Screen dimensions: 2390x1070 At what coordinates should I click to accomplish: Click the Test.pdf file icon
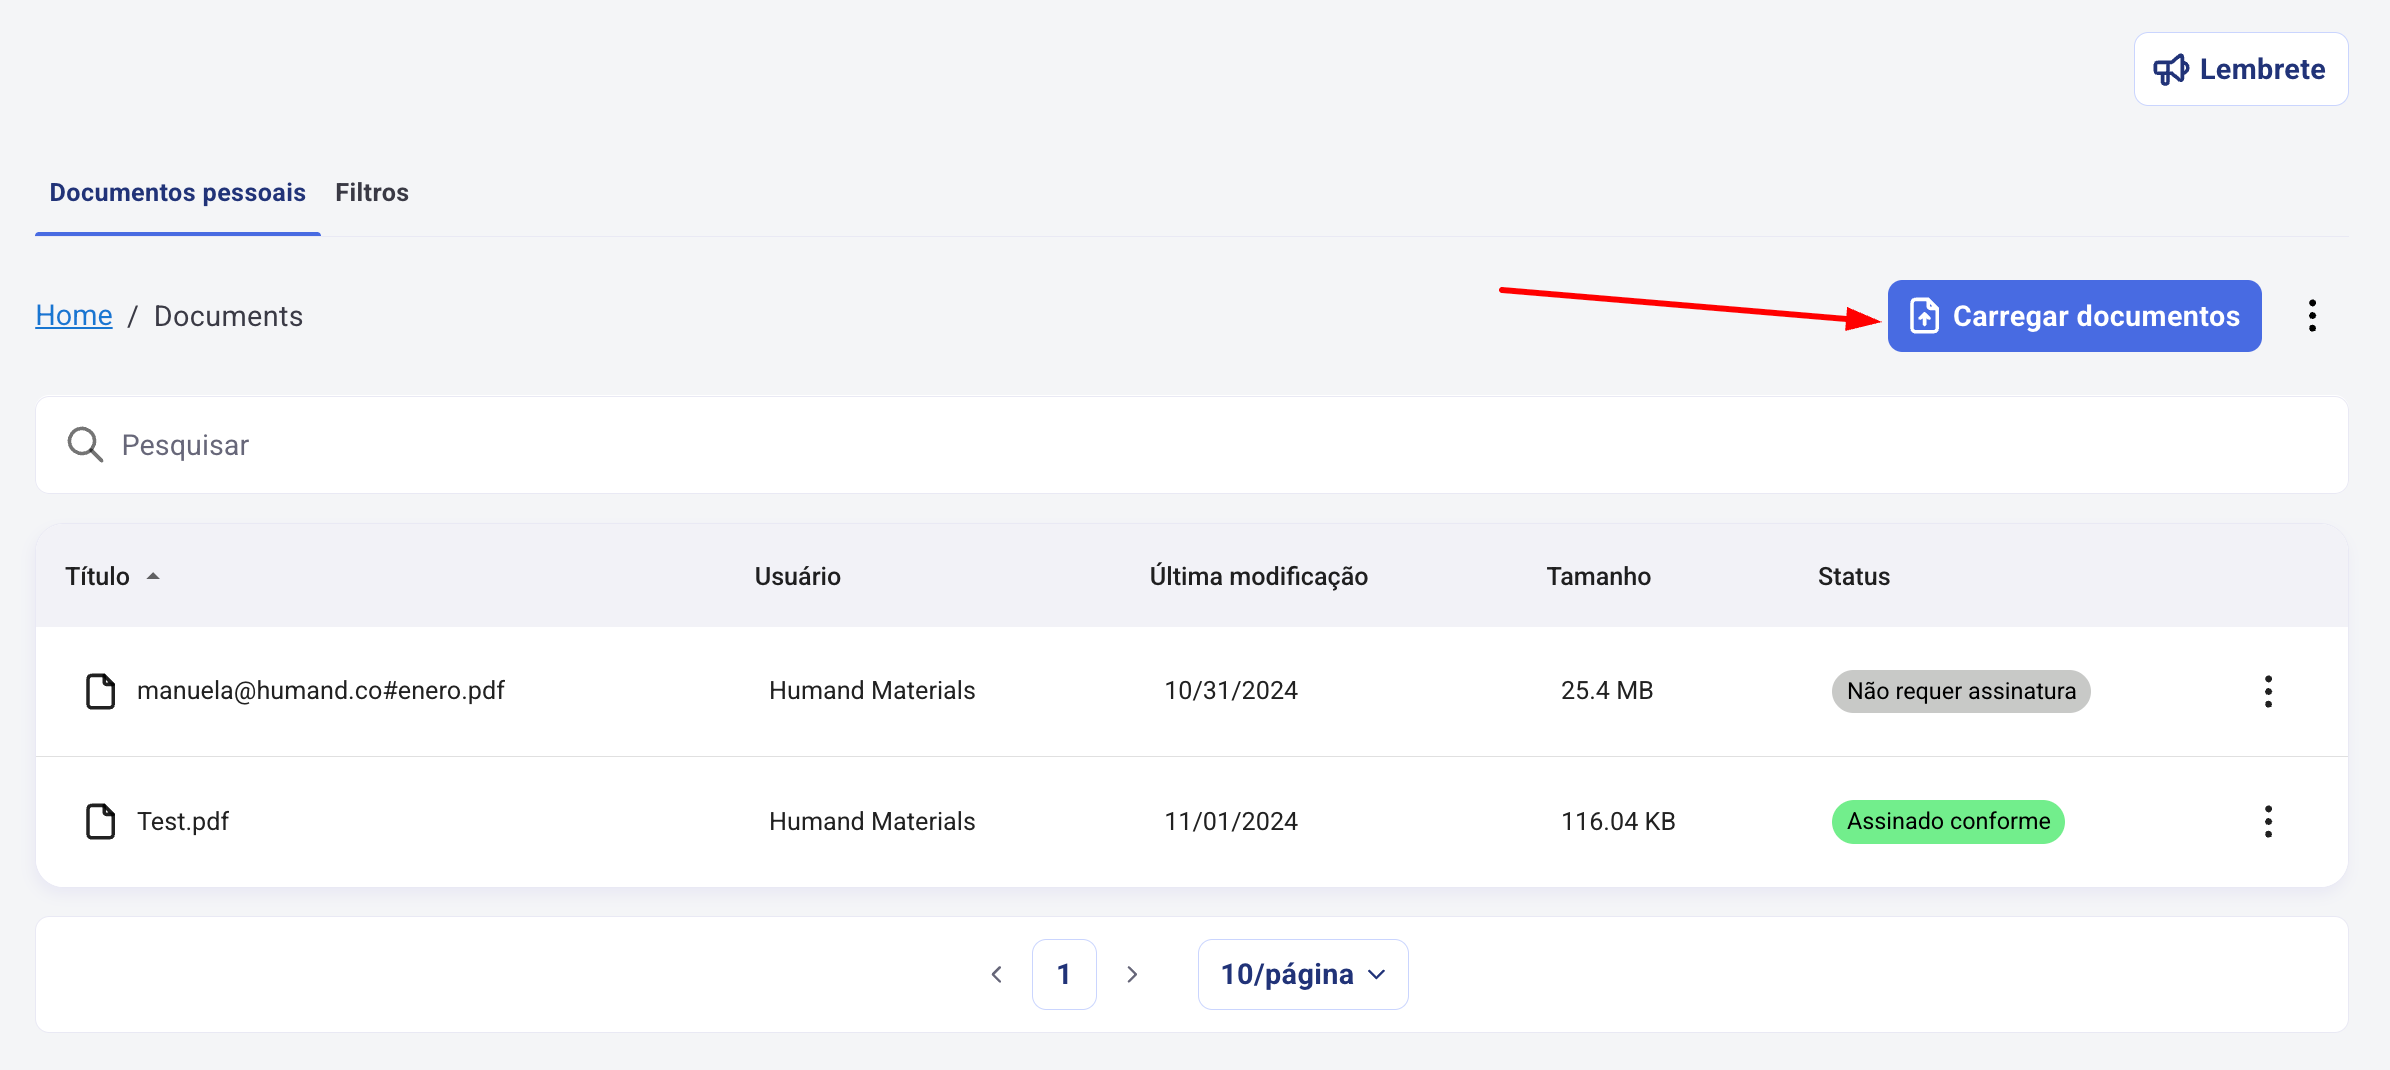point(100,821)
